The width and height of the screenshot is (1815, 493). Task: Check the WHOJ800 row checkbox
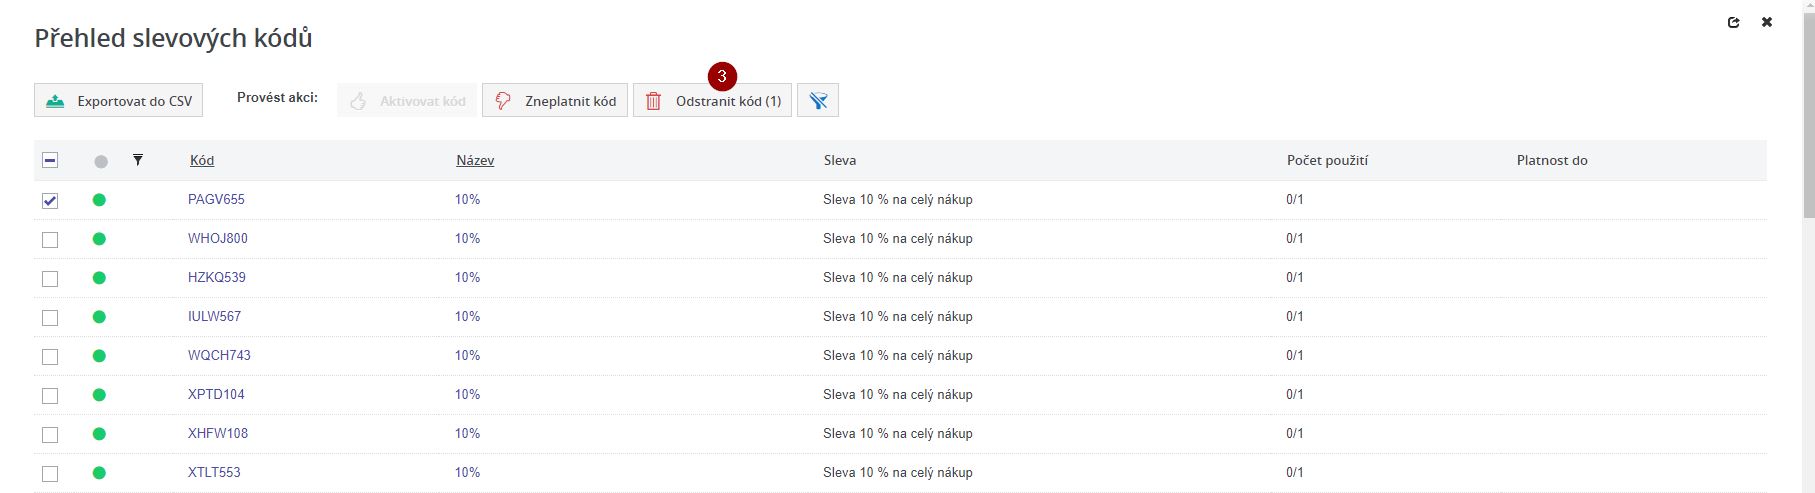(x=50, y=240)
